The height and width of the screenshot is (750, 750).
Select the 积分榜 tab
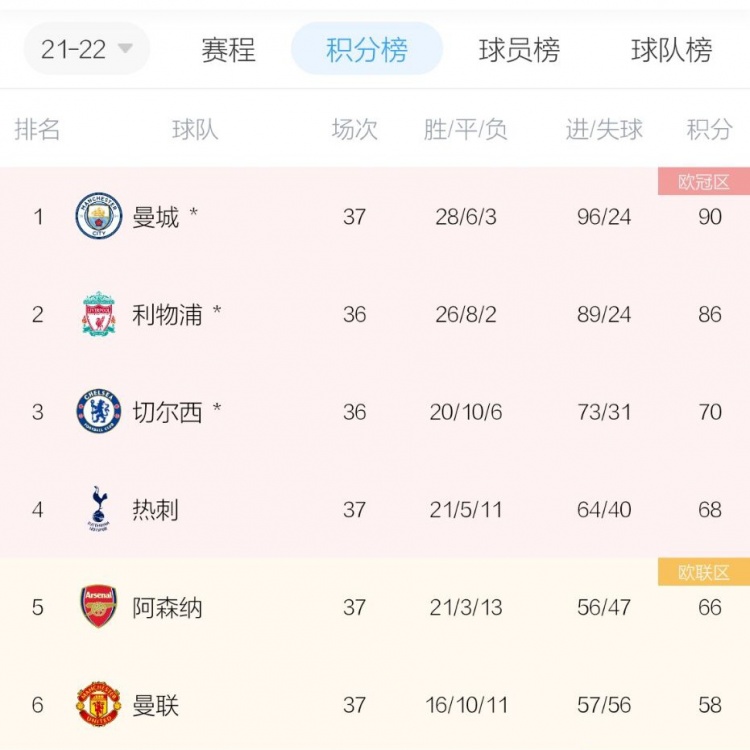(x=367, y=49)
